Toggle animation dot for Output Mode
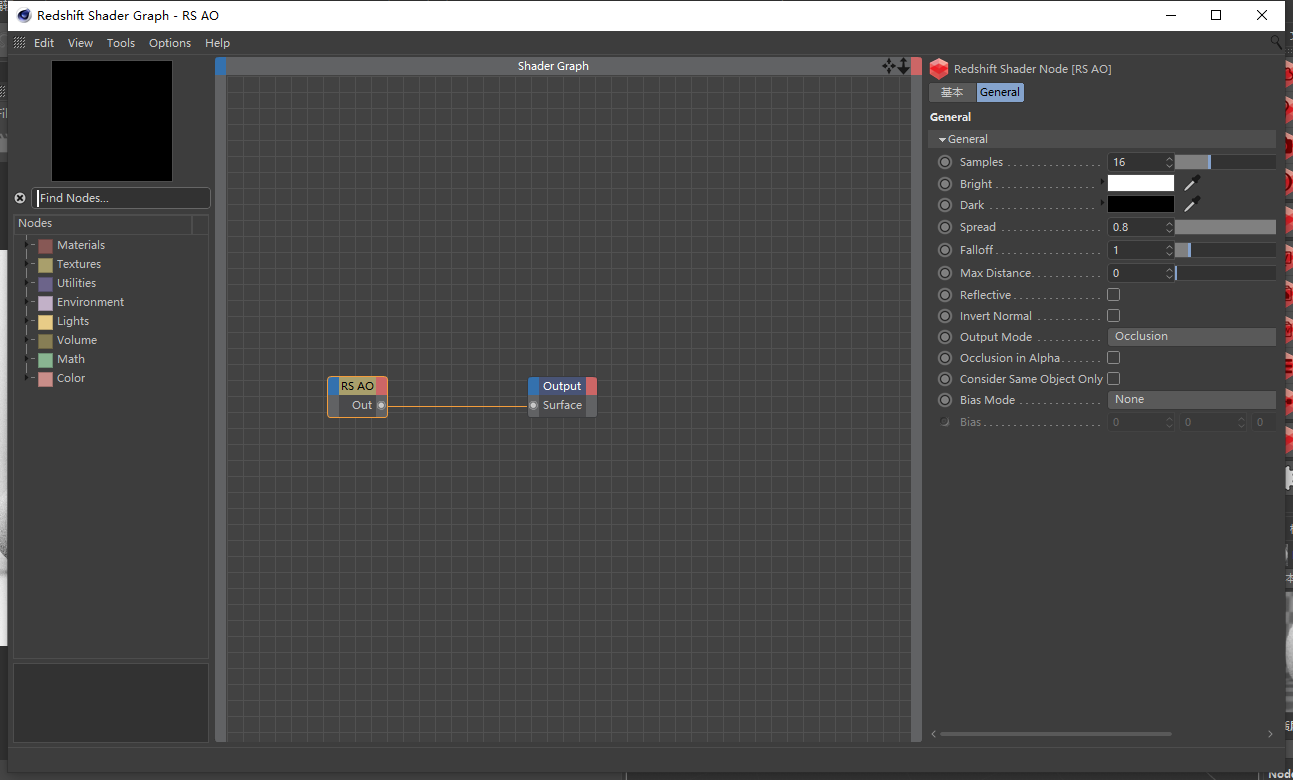This screenshot has height=780, width=1293. (945, 337)
